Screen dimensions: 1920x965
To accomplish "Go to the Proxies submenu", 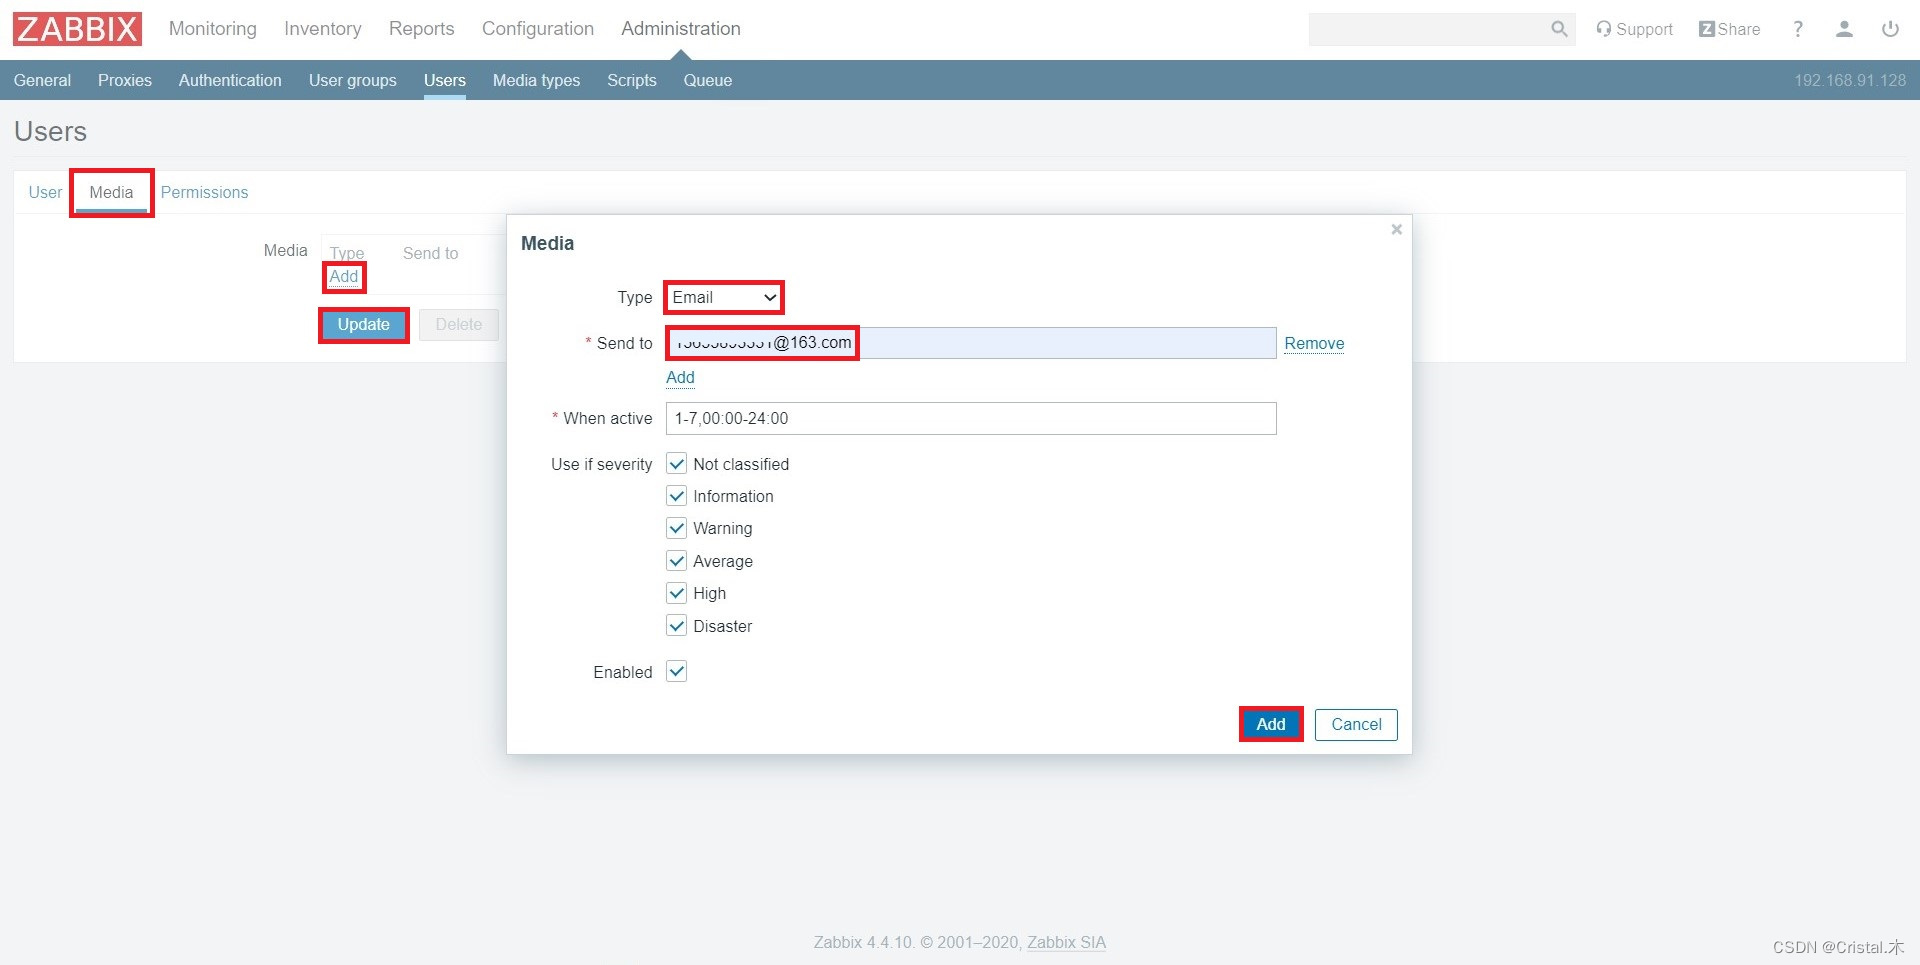I will pos(125,80).
